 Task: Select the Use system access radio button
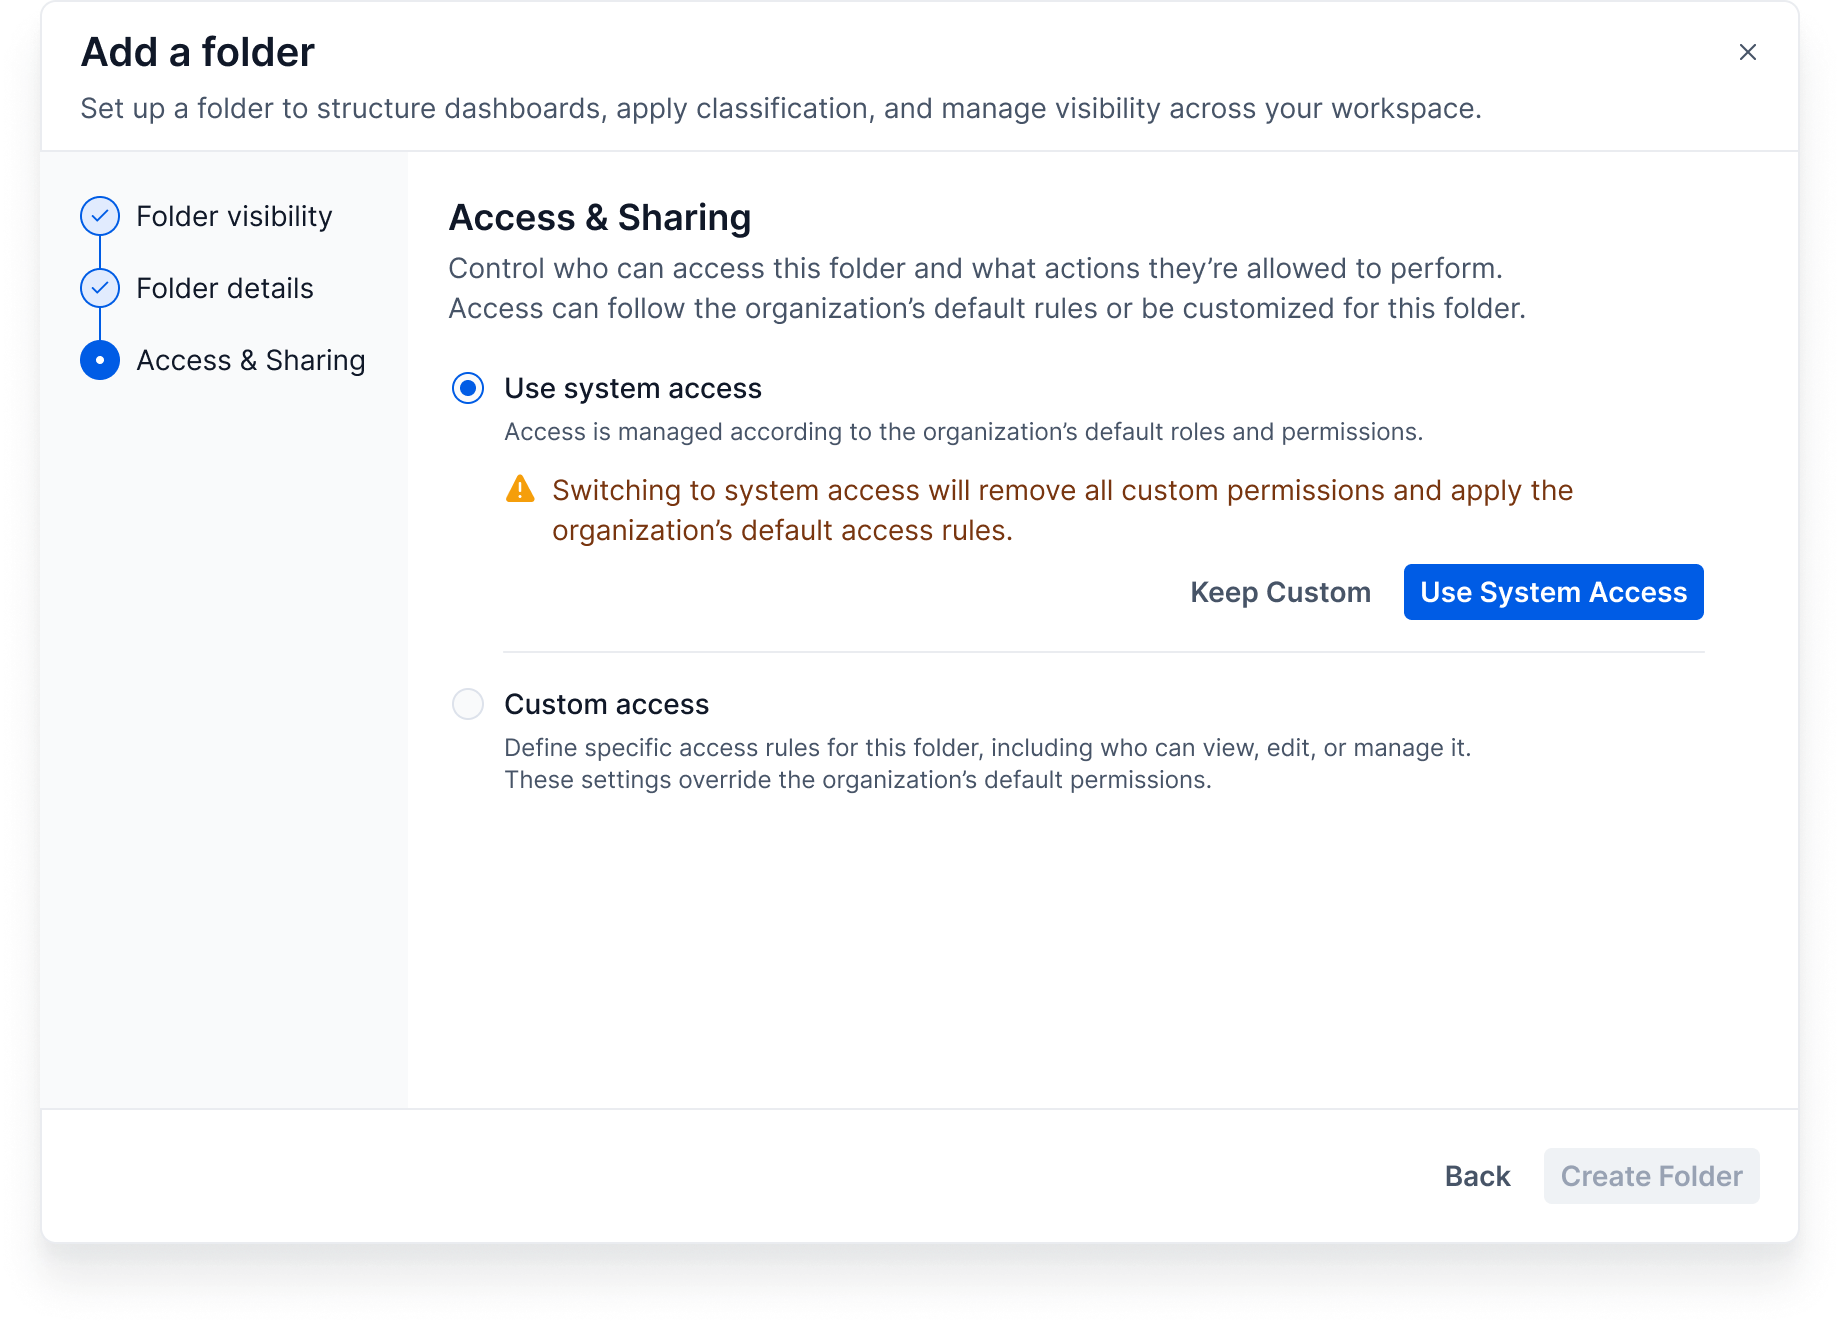click(x=468, y=388)
